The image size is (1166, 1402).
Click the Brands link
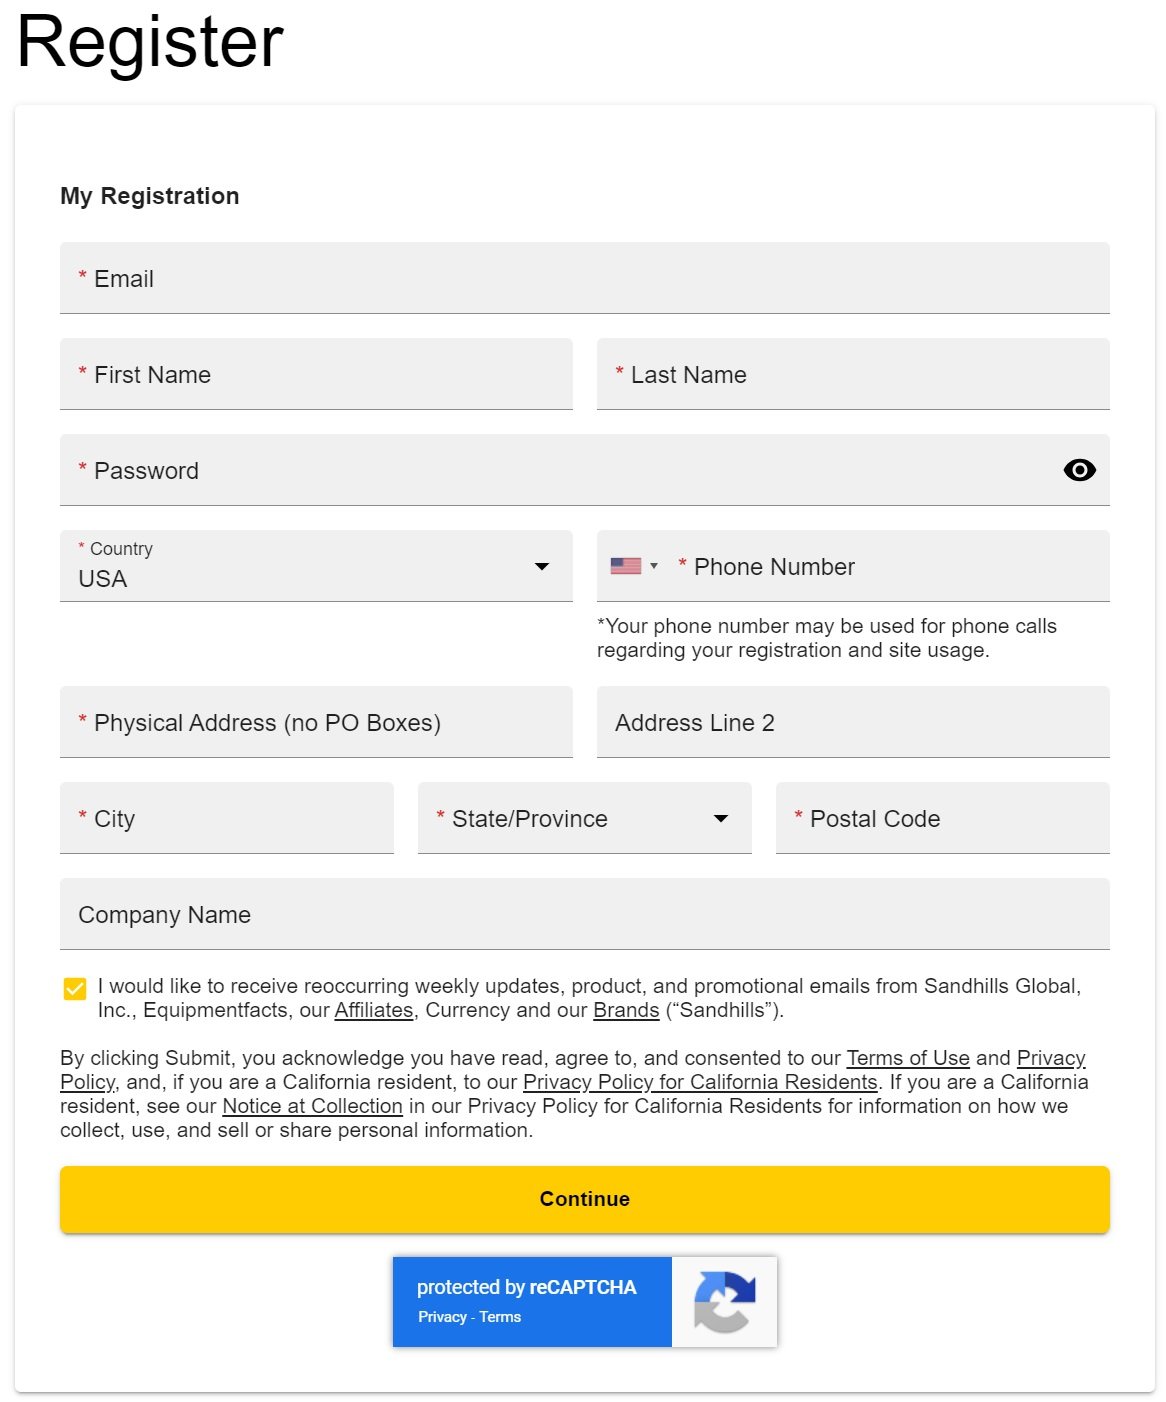tap(625, 1010)
